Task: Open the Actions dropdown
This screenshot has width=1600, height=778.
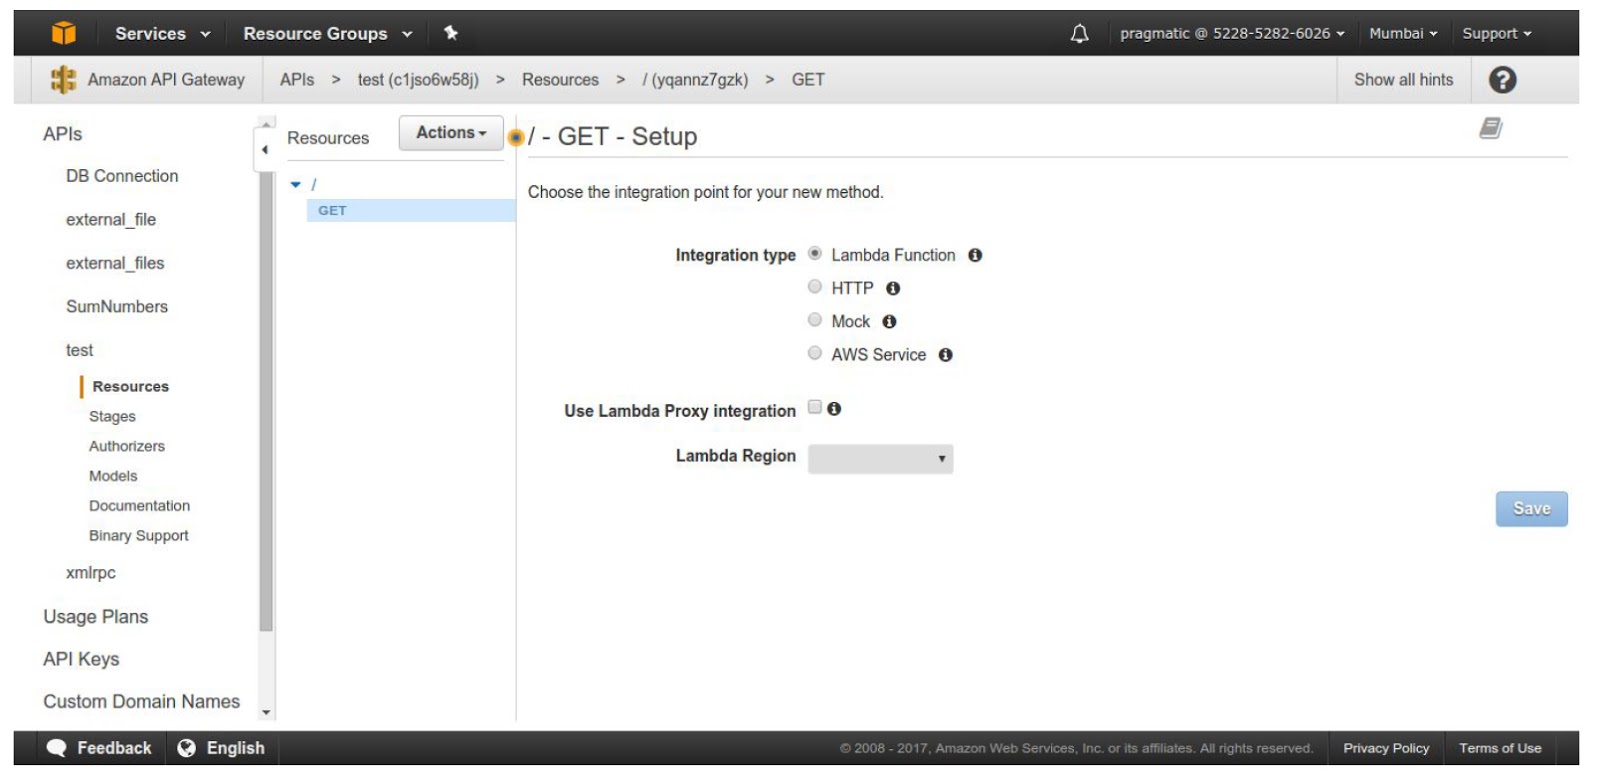Action: tap(451, 133)
